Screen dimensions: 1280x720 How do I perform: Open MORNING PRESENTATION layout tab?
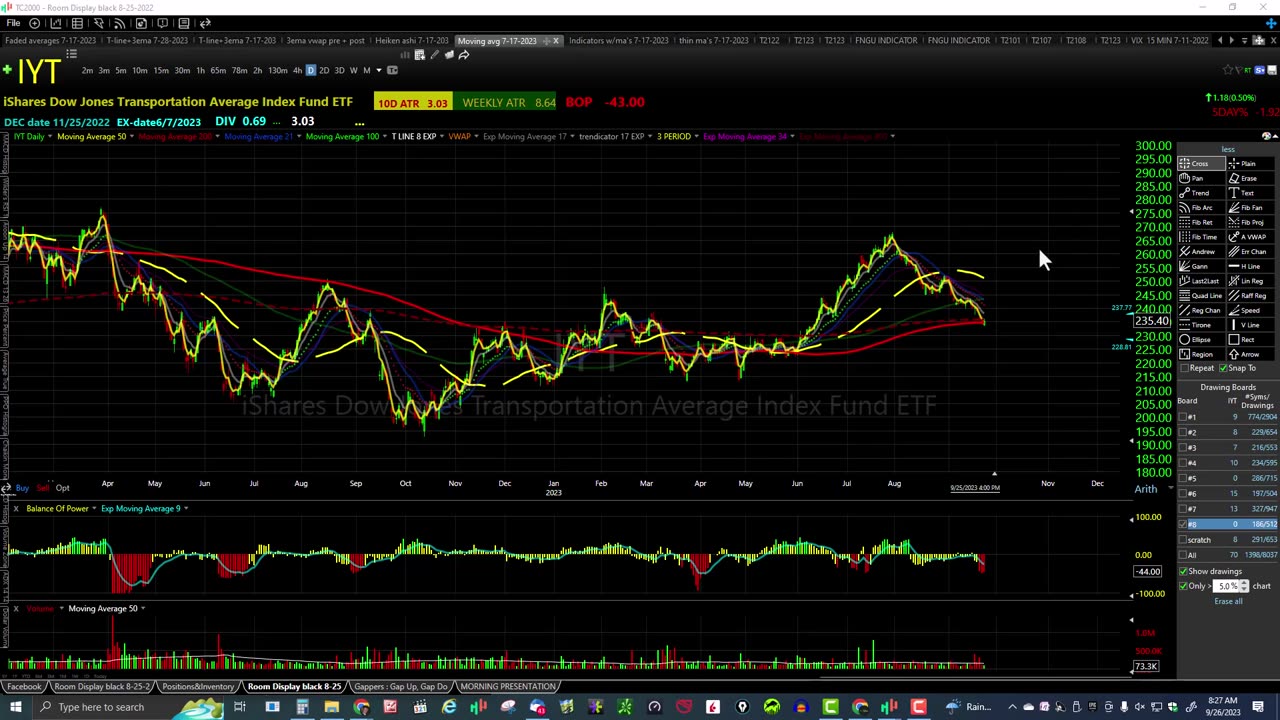(x=508, y=686)
